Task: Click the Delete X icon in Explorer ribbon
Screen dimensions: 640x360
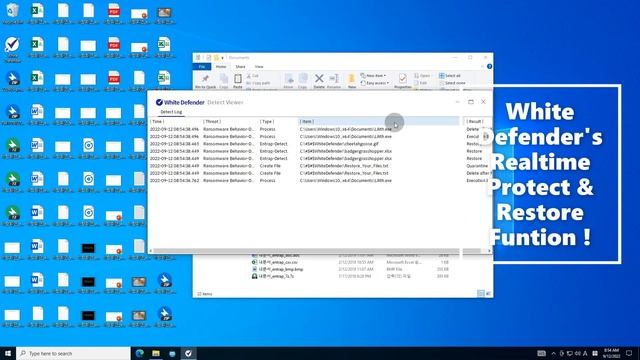Action: [x=319, y=81]
